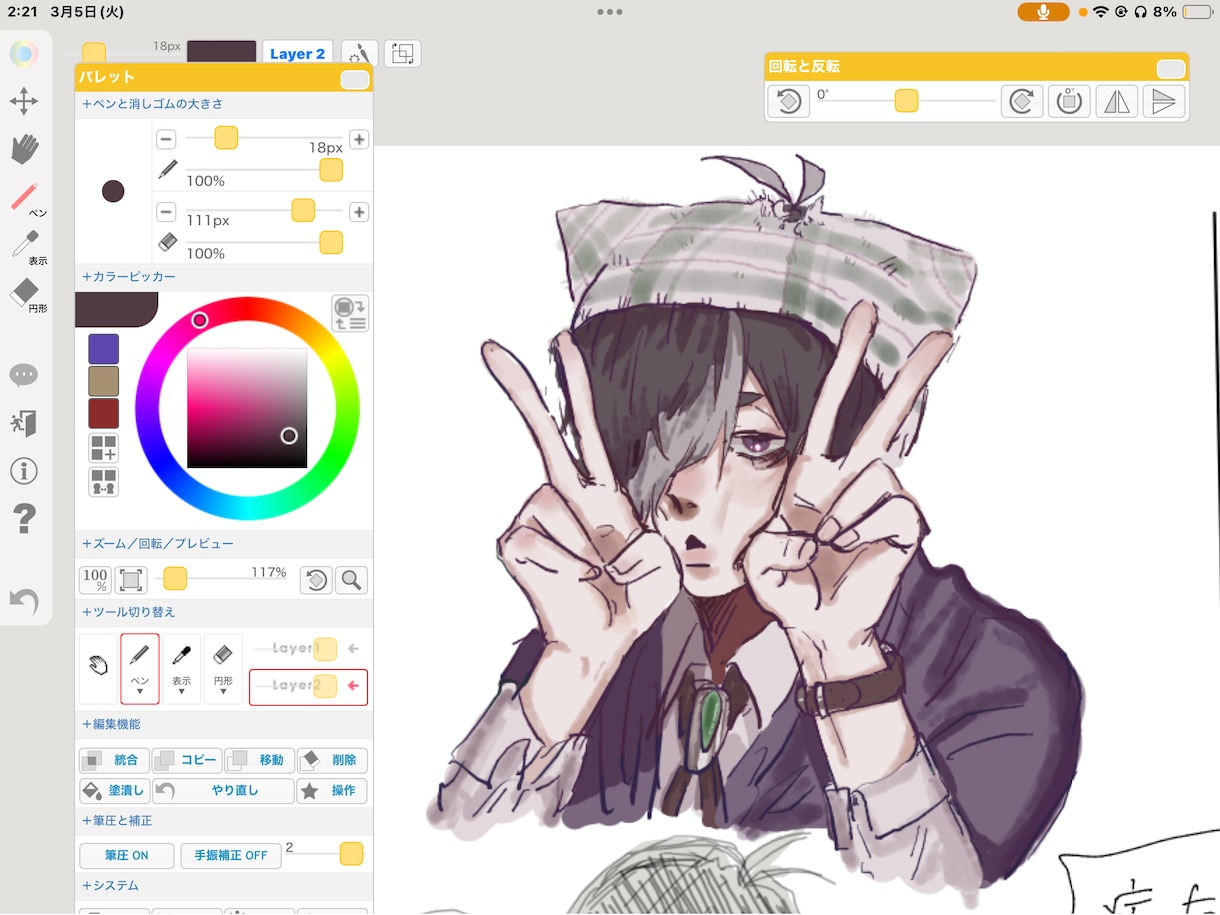Select the eraser 円形 tool in the sidebar
This screenshot has width=1220, height=915.
(27, 296)
